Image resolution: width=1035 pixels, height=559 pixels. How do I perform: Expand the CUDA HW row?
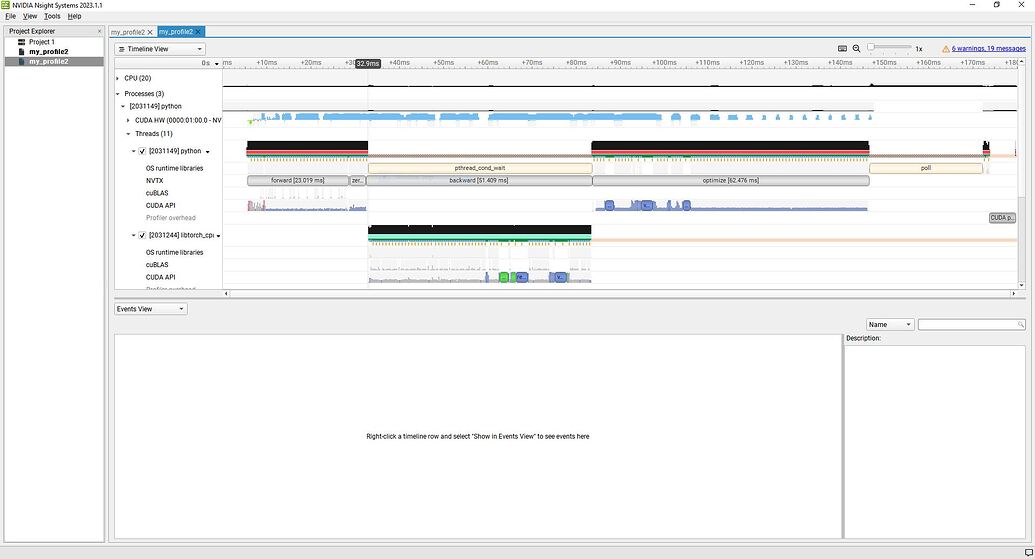pyautogui.click(x=128, y=120)
